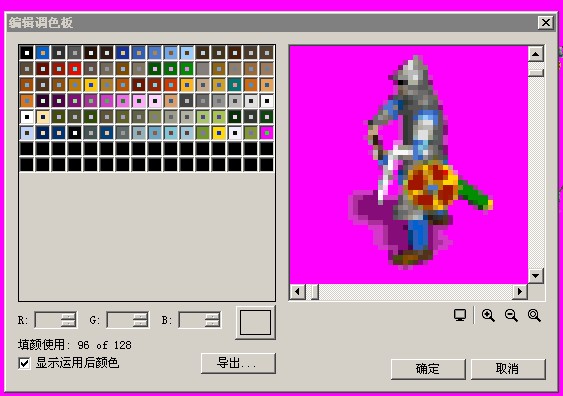Cancel with the 取消 button
This screenshot has width=563, height=396.
coord(508,369)
